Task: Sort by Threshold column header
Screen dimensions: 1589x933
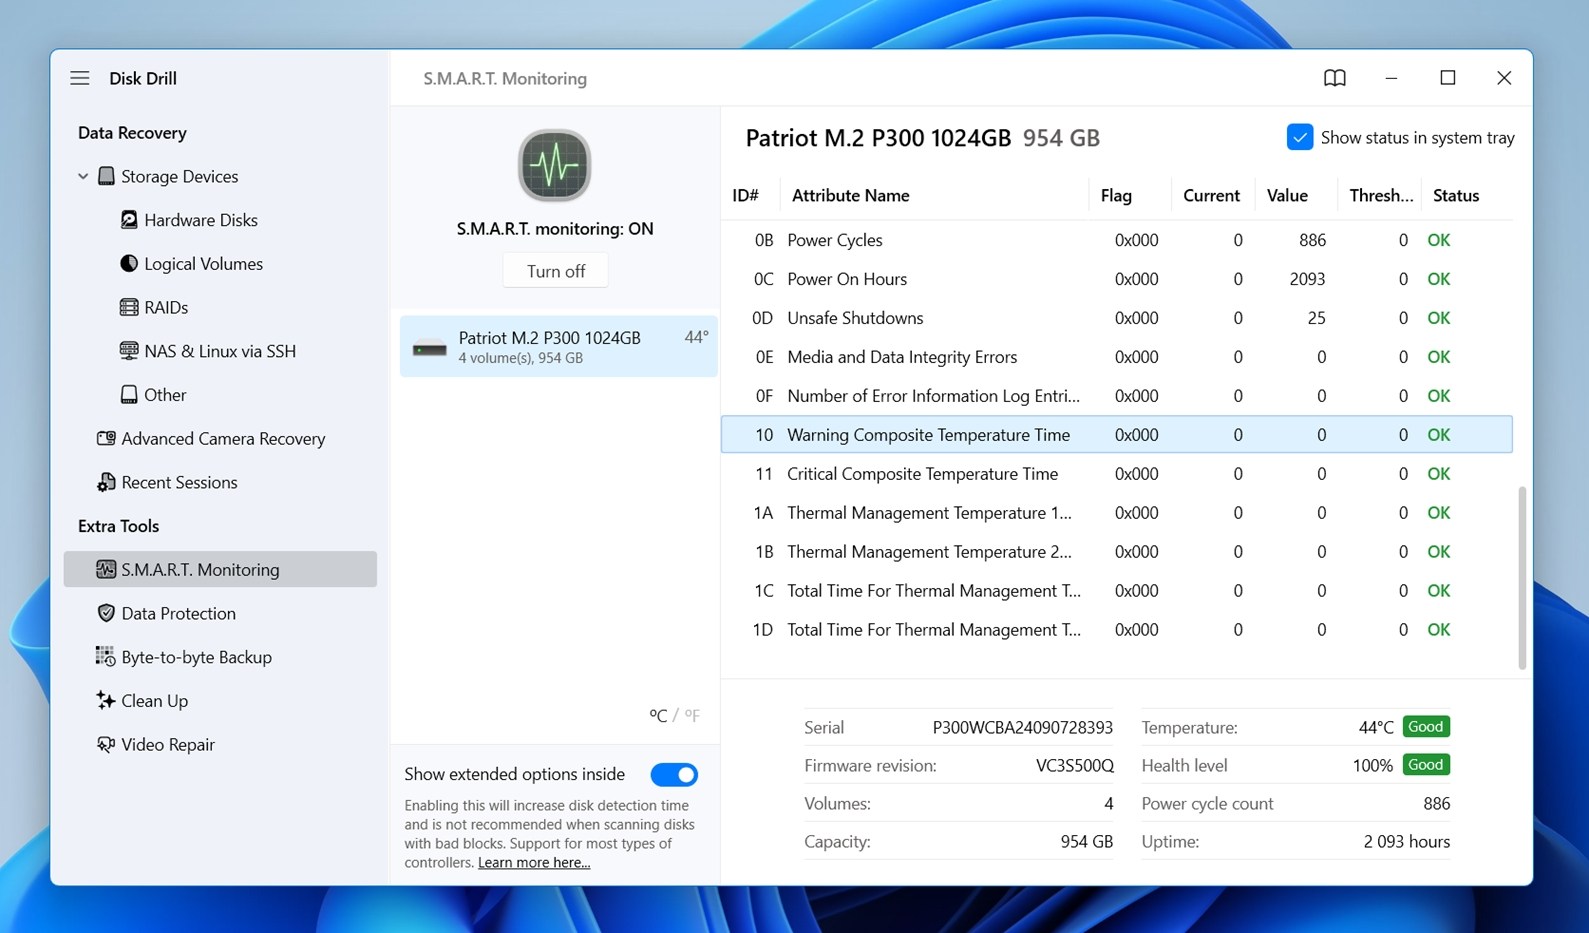Action: [x=1381, y=195]
